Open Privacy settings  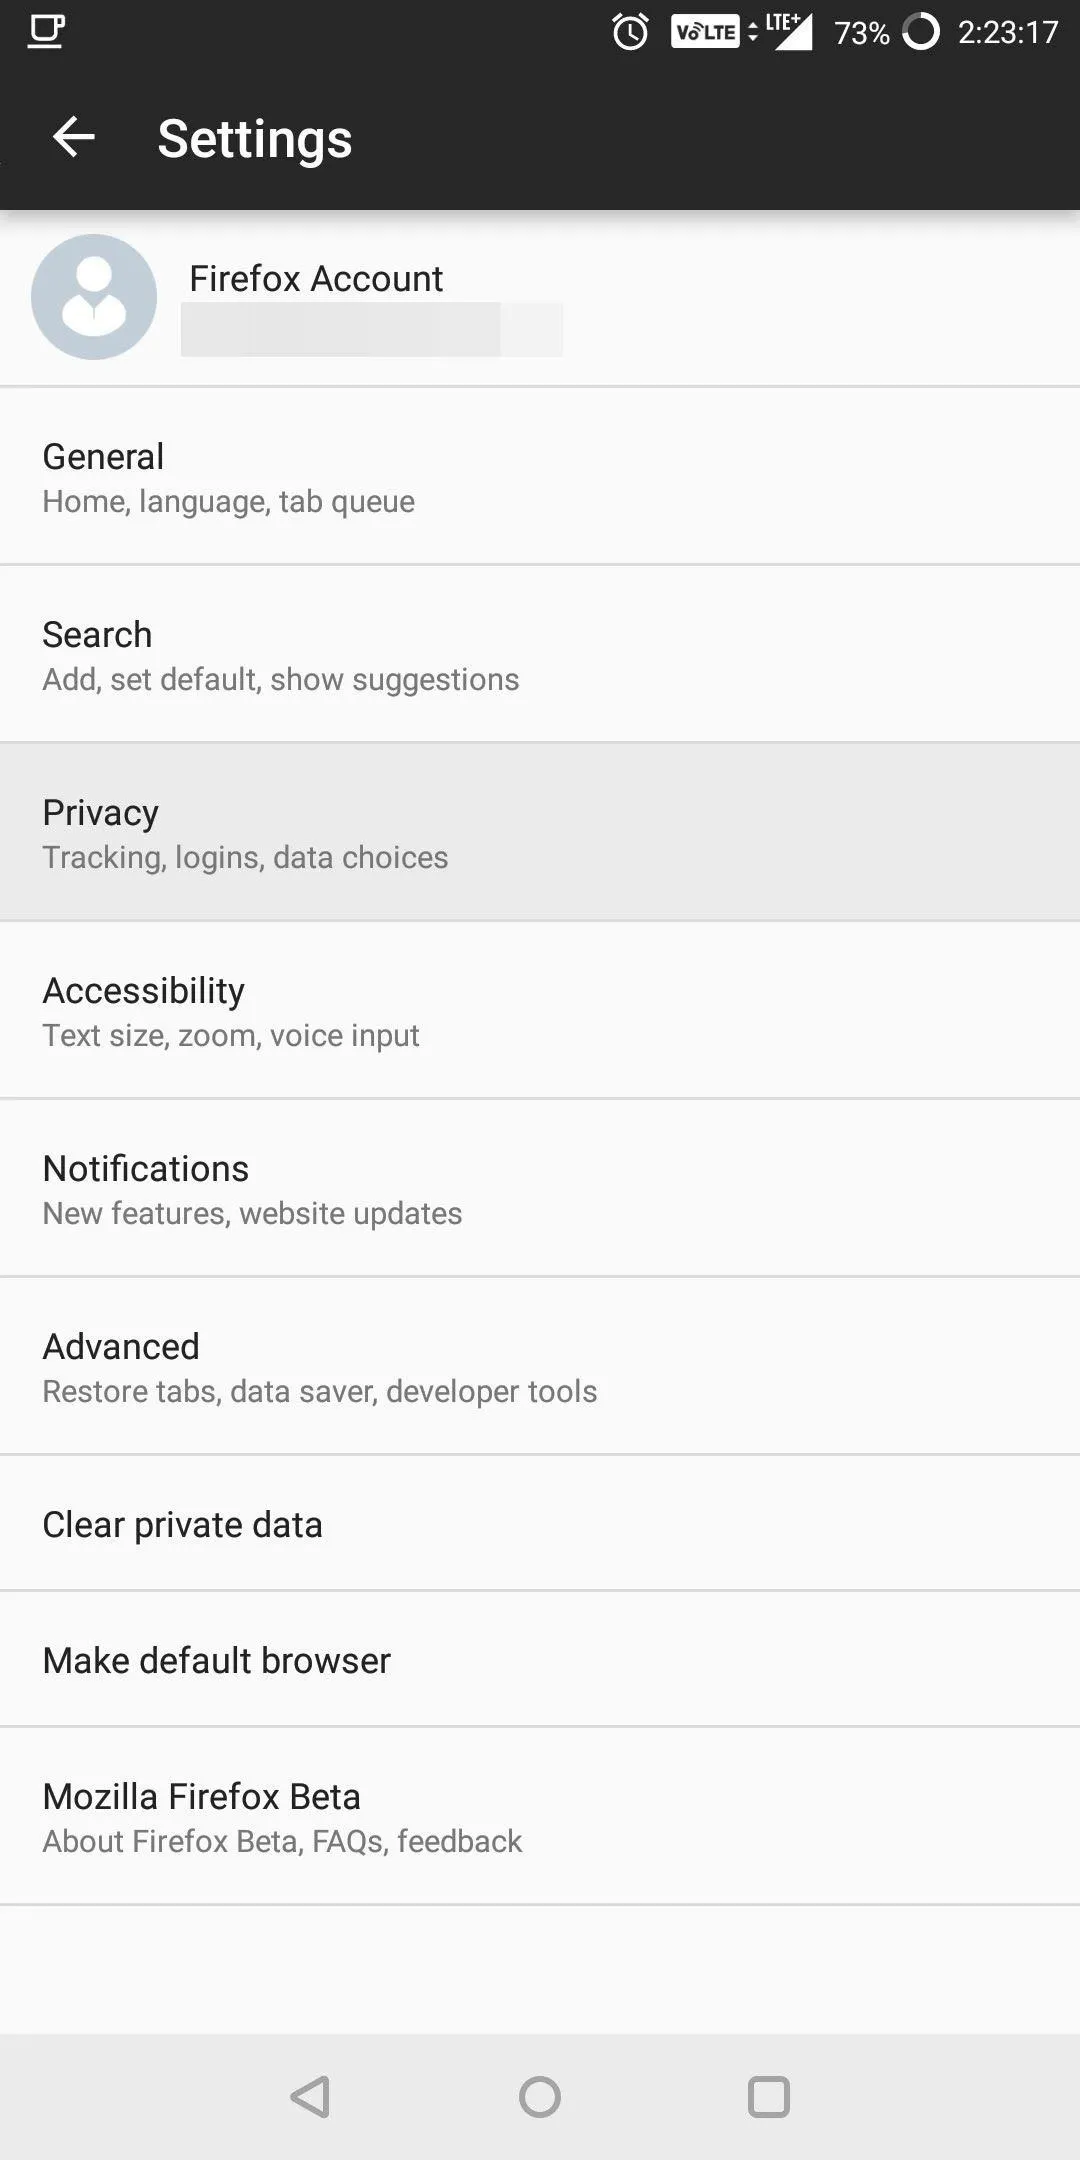(x=540, y=832)
